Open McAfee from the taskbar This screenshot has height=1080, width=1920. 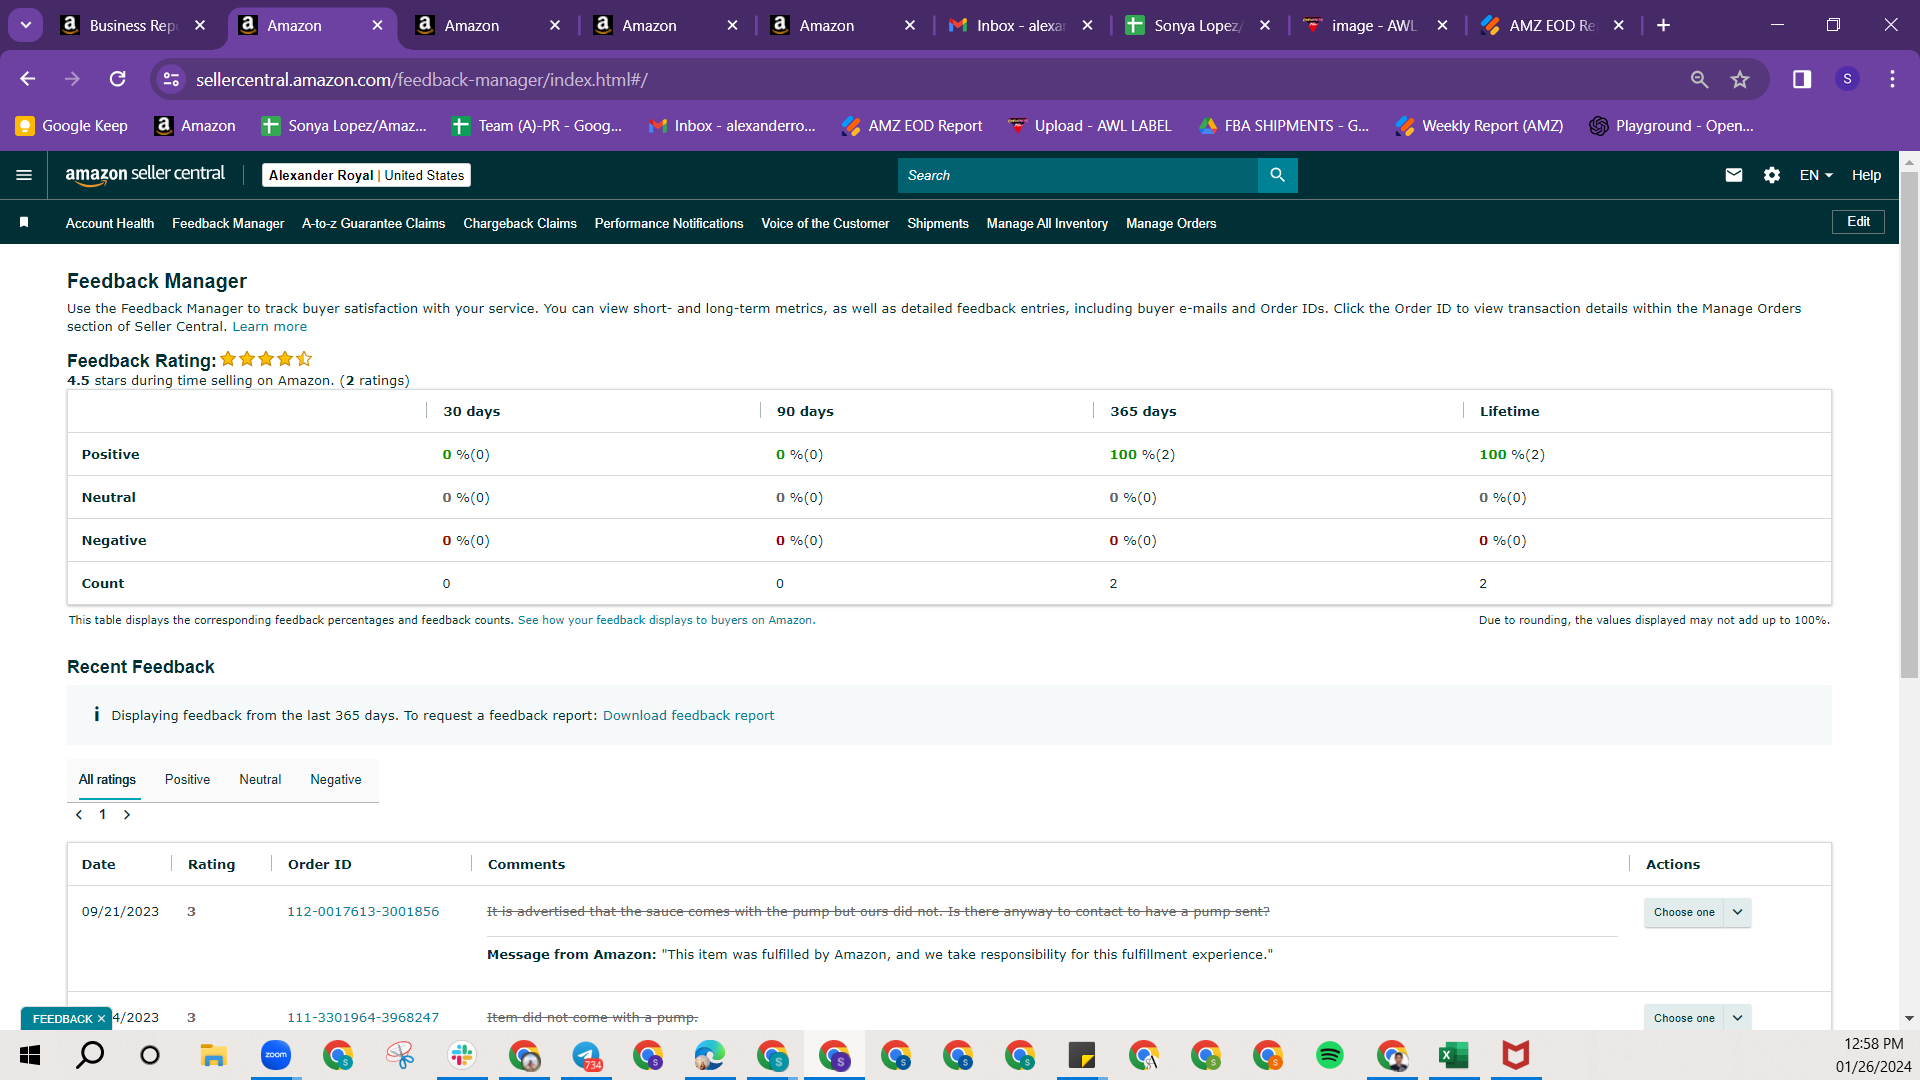(x=1515, y=1055)
